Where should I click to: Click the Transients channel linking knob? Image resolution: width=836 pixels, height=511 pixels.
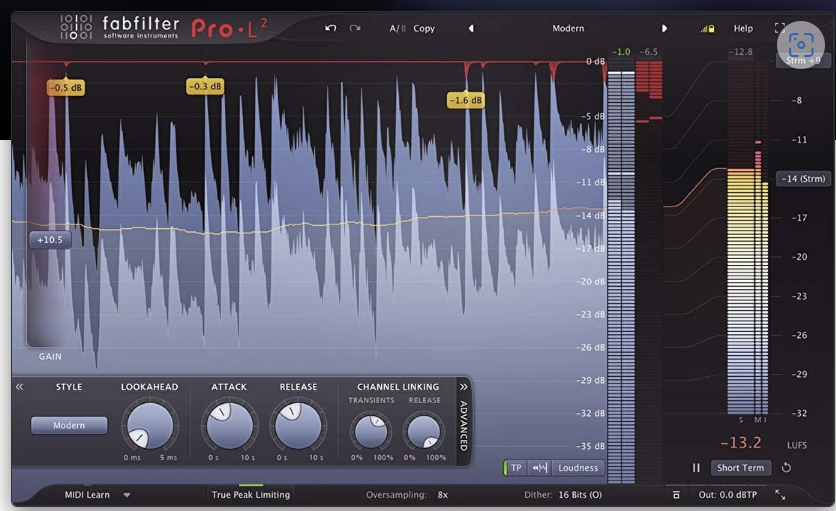click(371, 431)
